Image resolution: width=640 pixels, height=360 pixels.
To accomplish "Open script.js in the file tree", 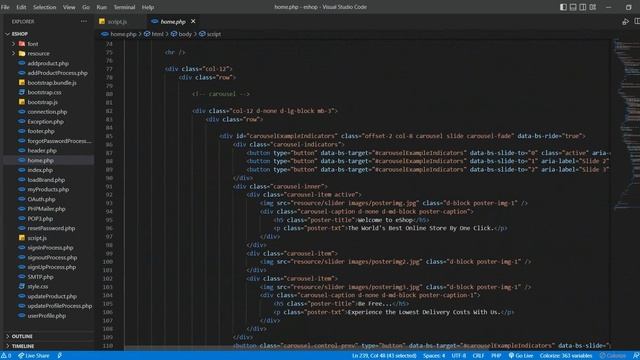I will pyautogui.click(x=37, y=238).
